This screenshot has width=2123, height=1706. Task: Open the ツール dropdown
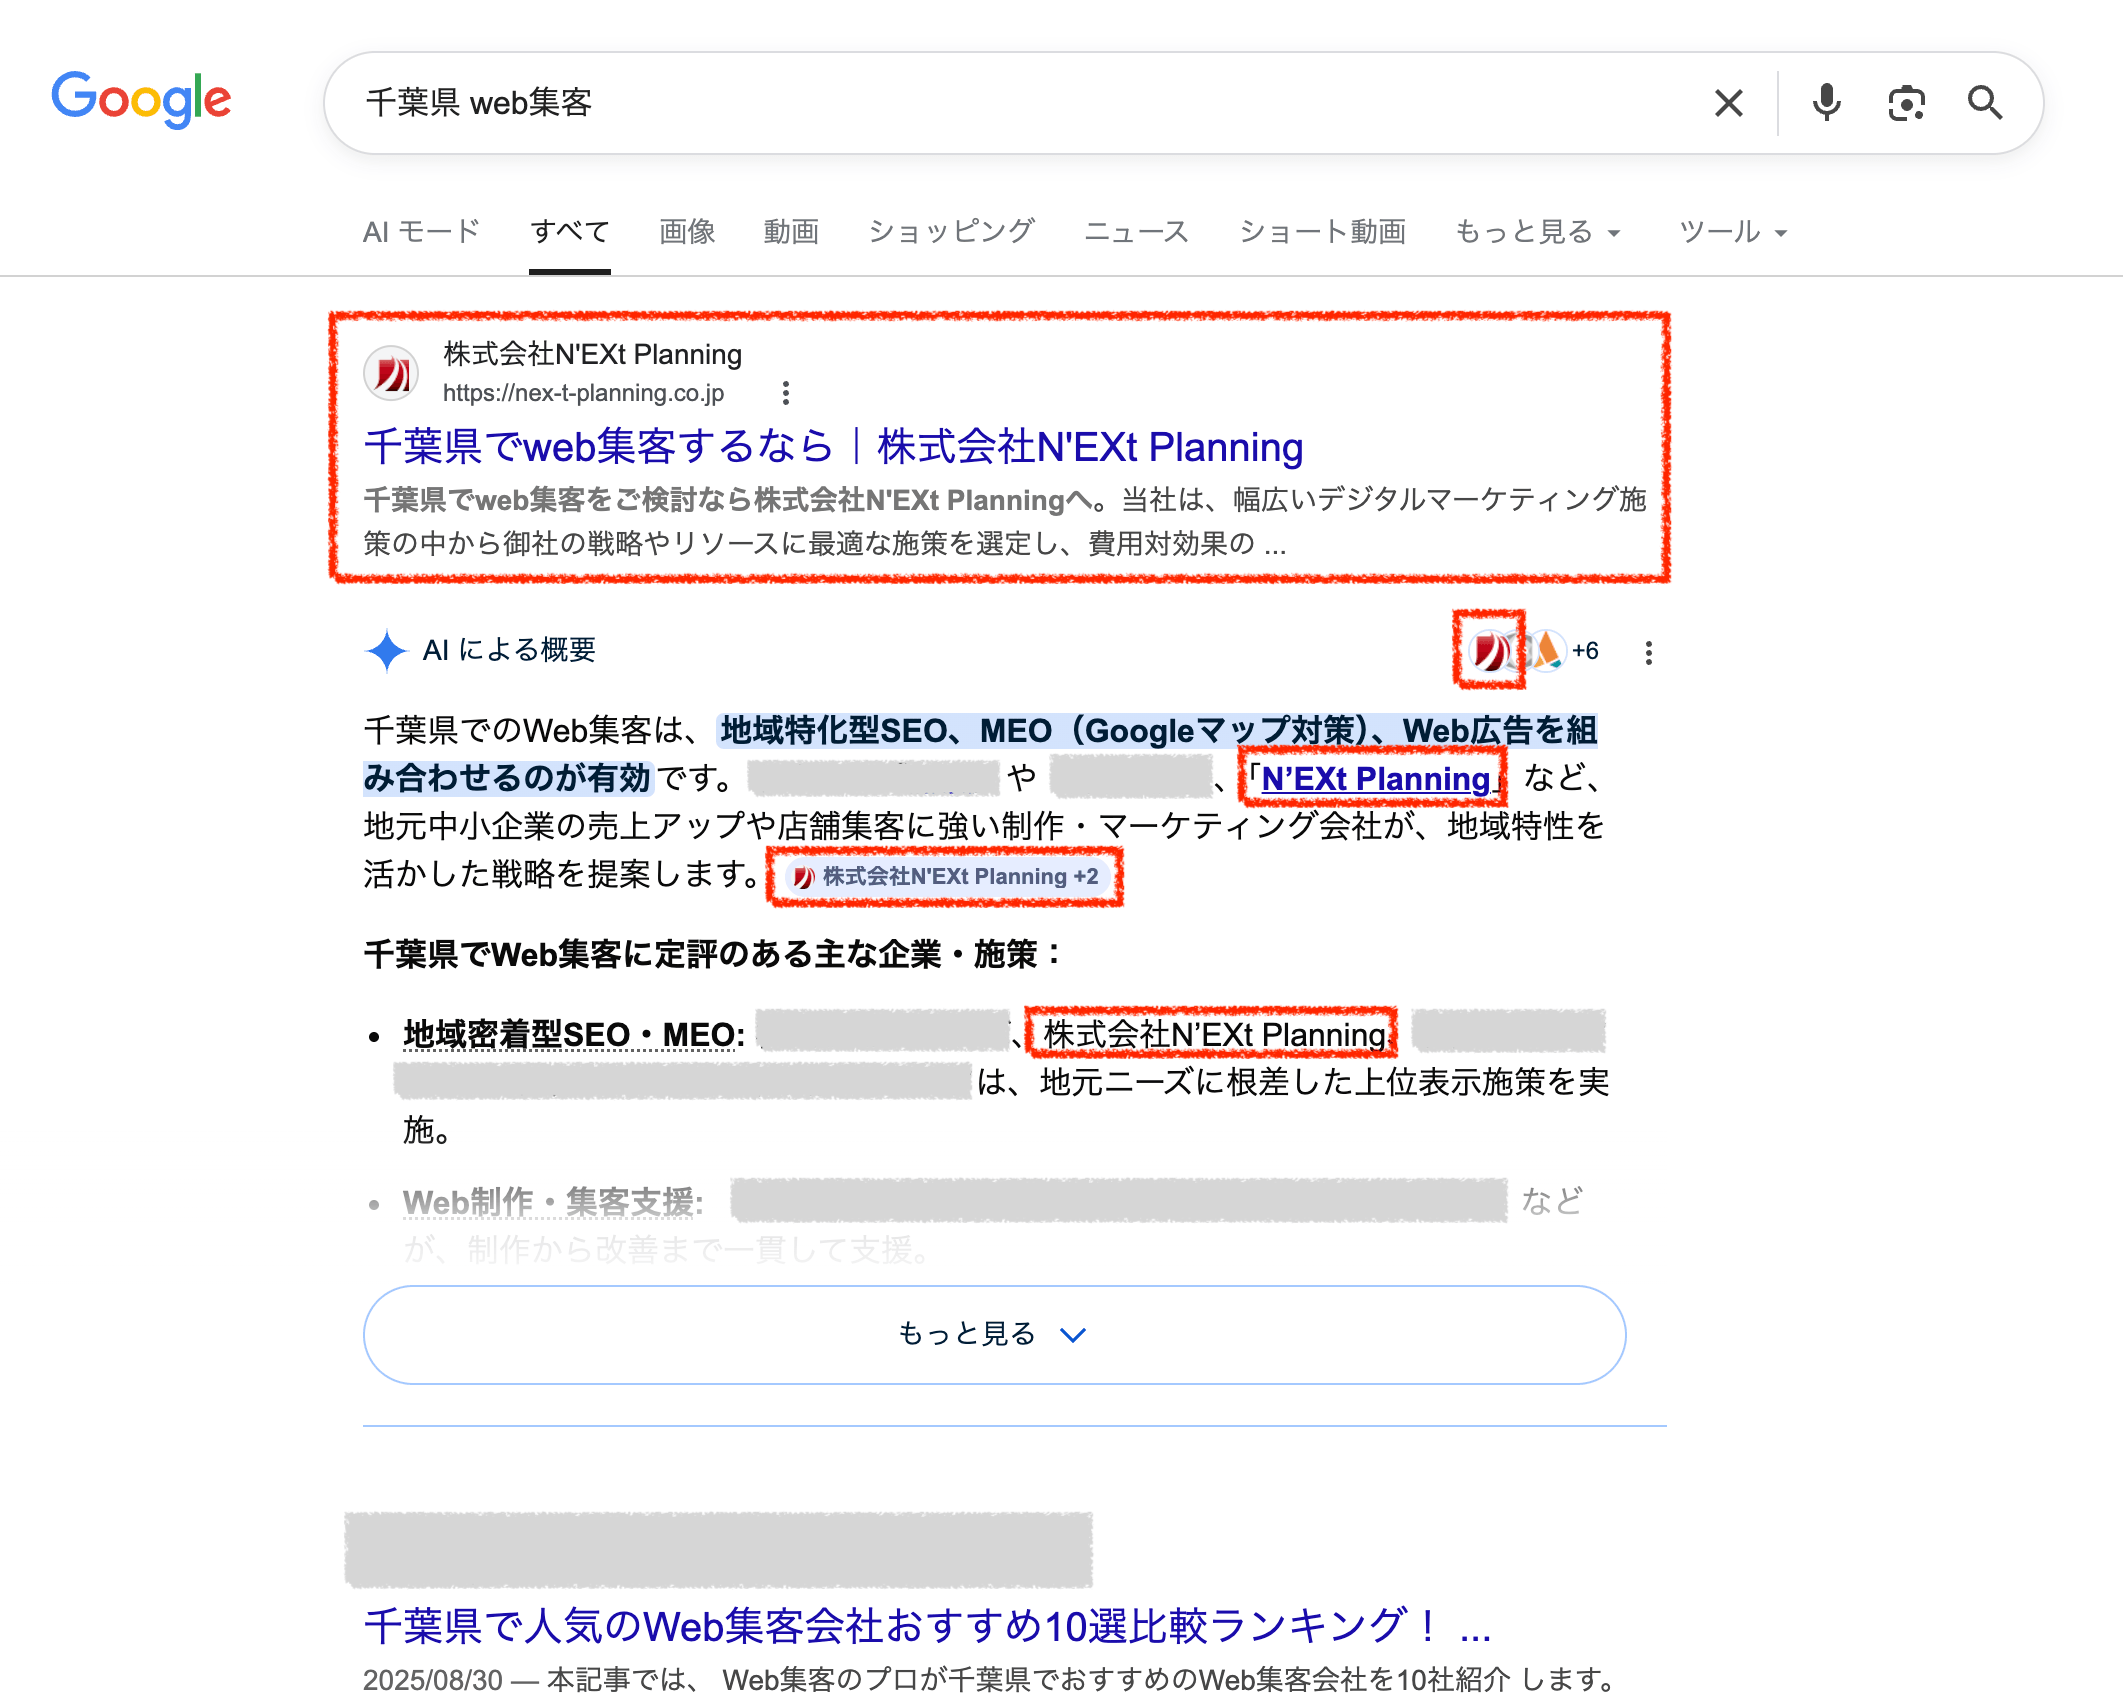coord(1732,232)
